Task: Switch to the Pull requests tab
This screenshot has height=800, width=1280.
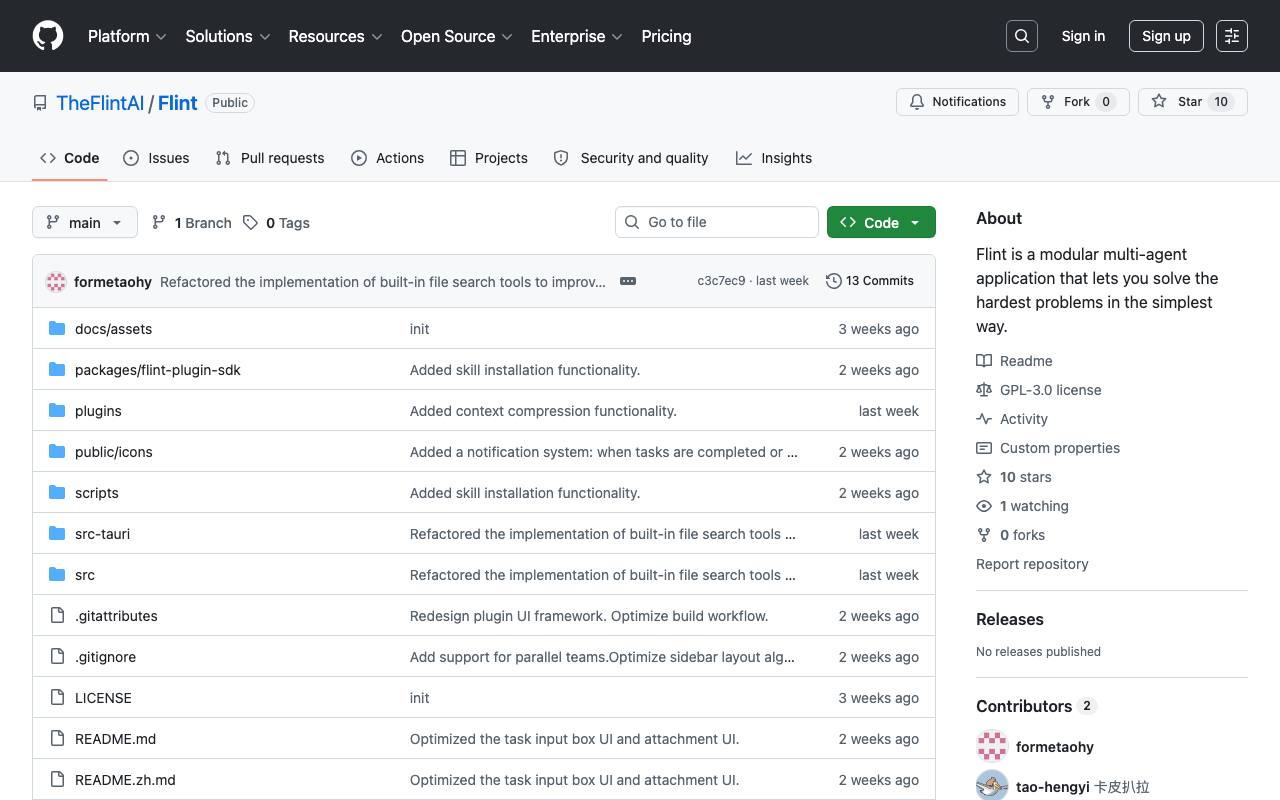Action: click(270, 158)
